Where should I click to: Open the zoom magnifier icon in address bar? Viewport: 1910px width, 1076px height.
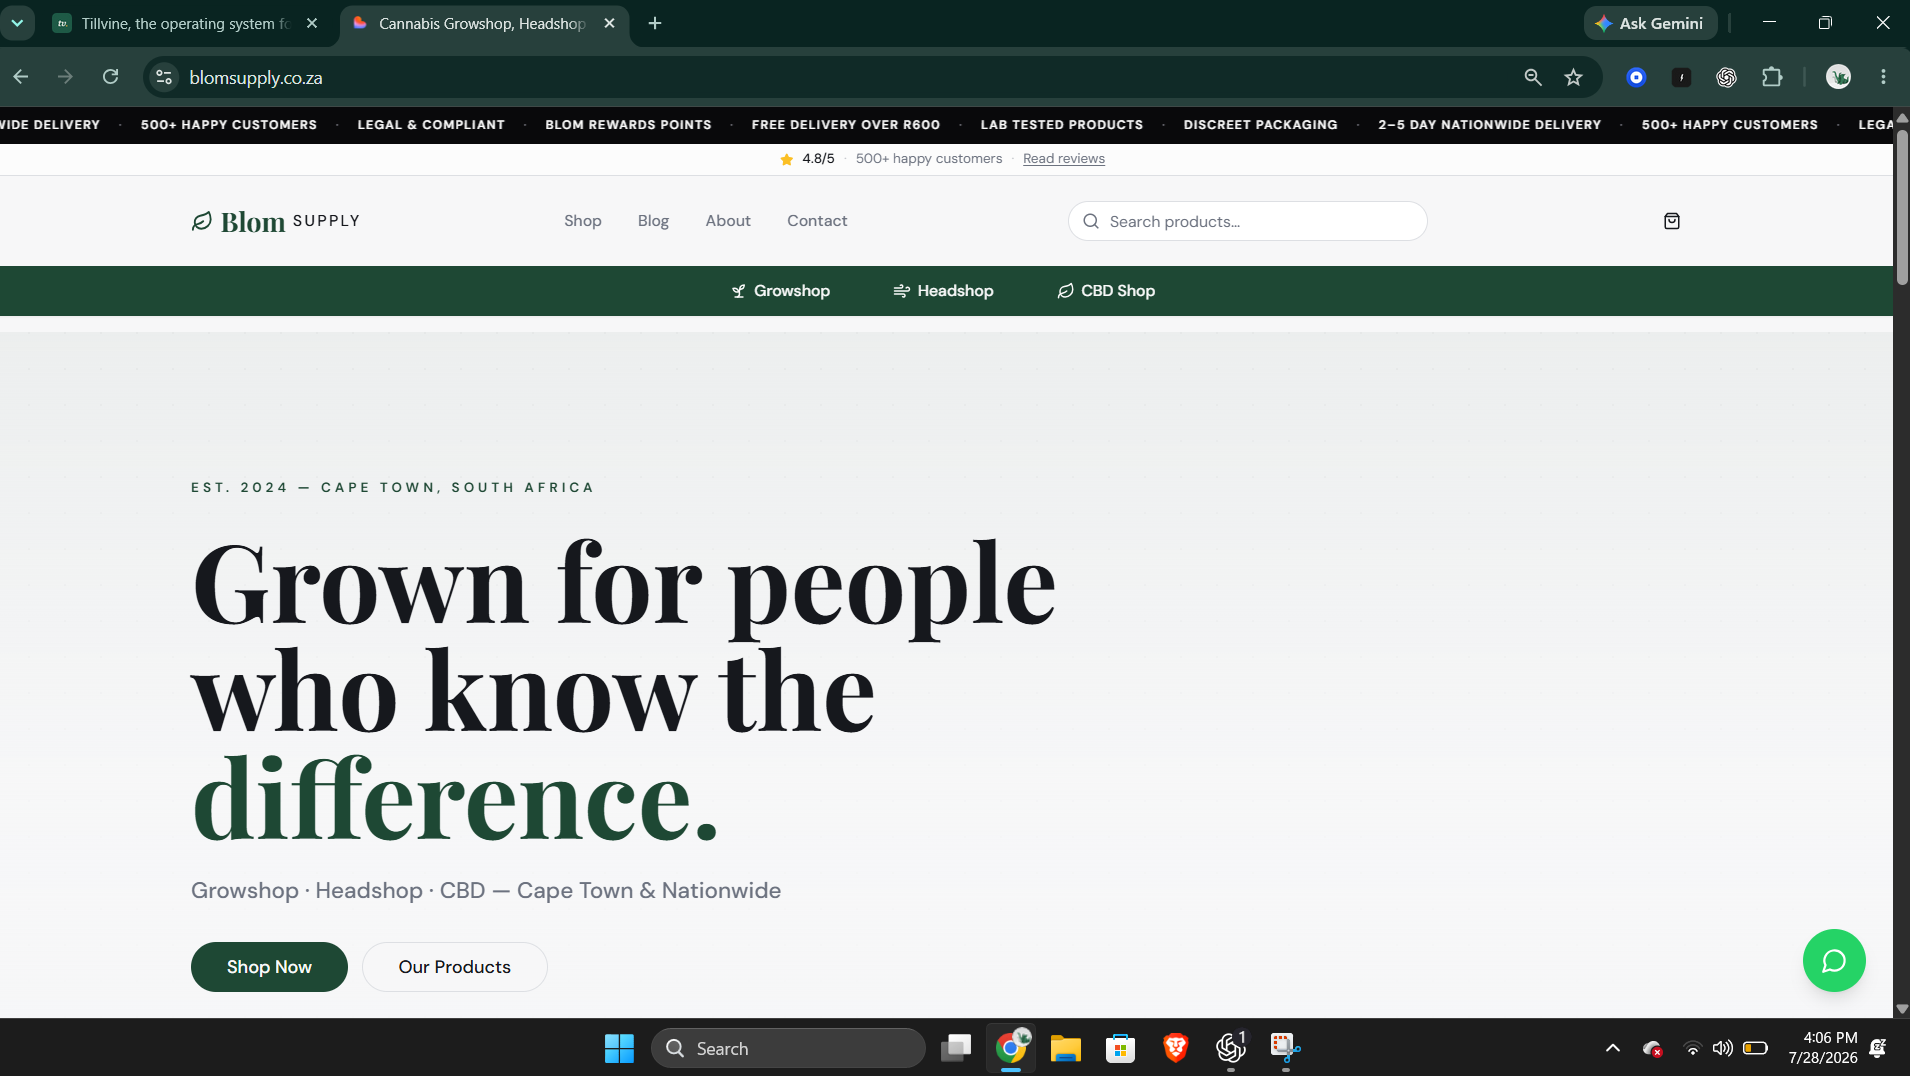tap(1532, 77)
